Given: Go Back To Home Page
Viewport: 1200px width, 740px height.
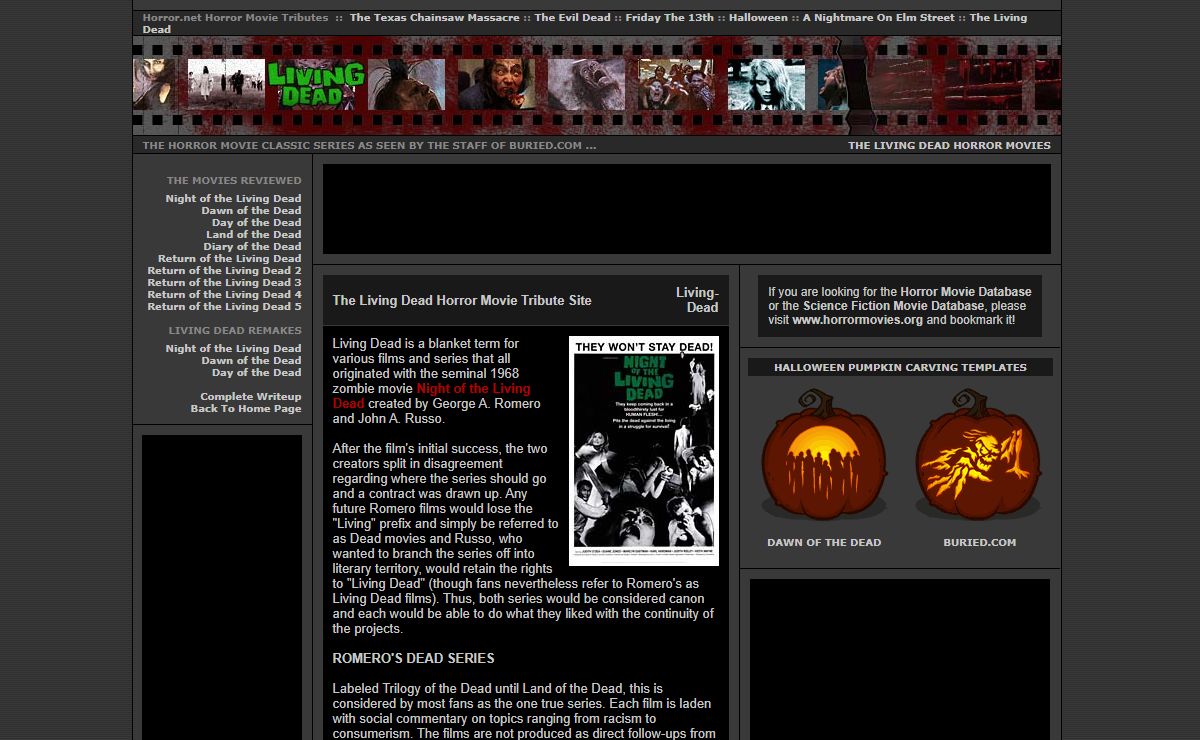Looking at the screenshot, I should pyautogui.click(x=246, y=409).
